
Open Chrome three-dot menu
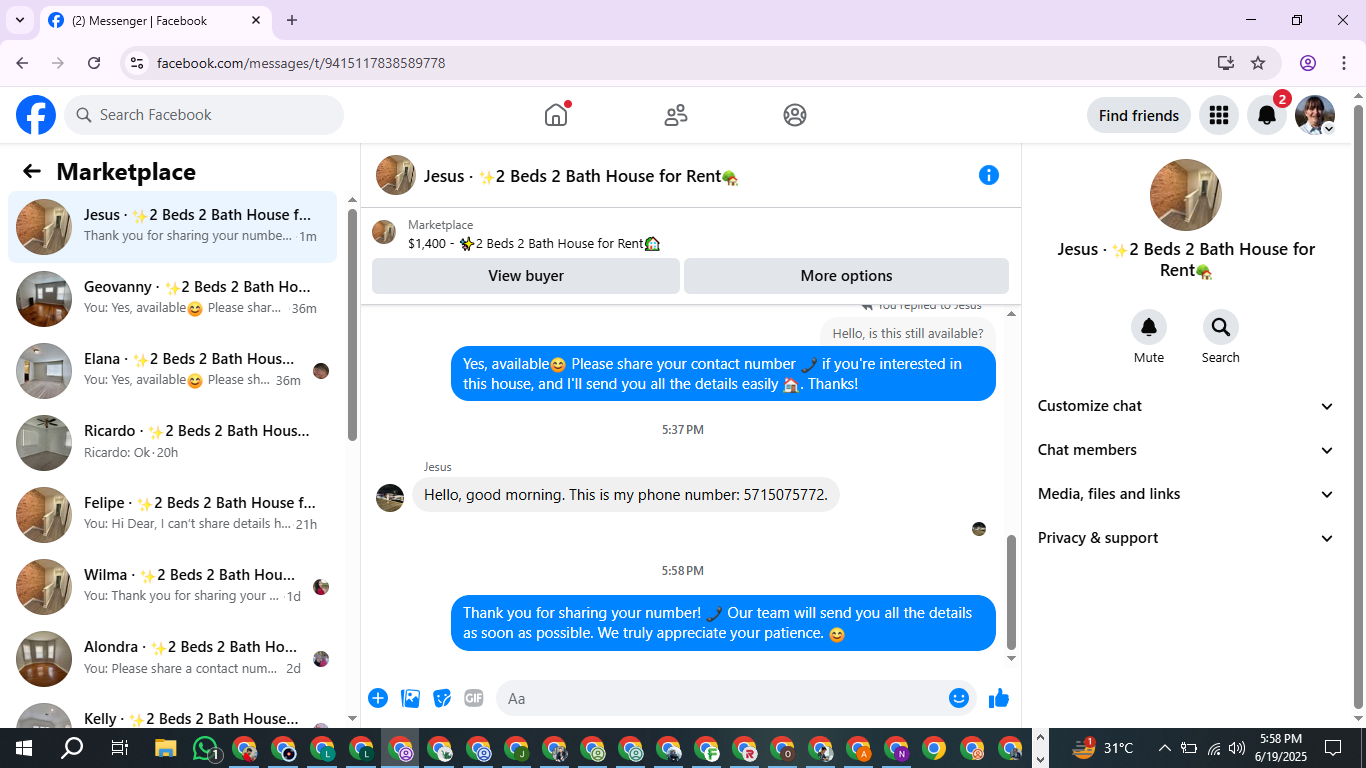[x=1343, y=63]
